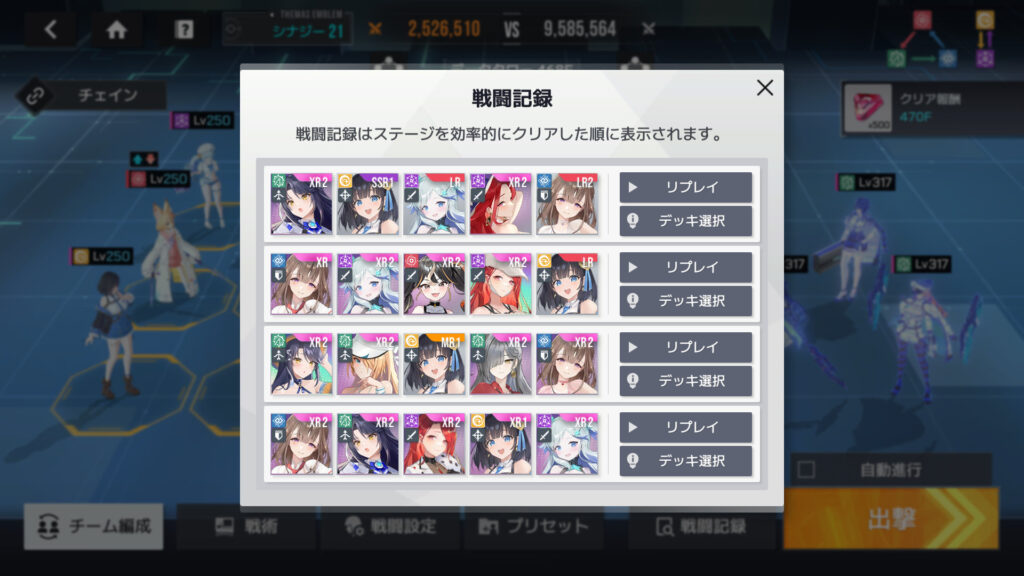Screen dimensions: 1024x576
Task: Select first record's first character thumbnail
Action: 301,204
